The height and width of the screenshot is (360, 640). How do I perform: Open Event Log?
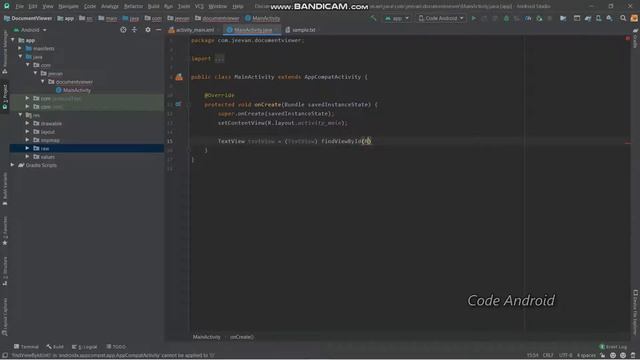(613, 347)
